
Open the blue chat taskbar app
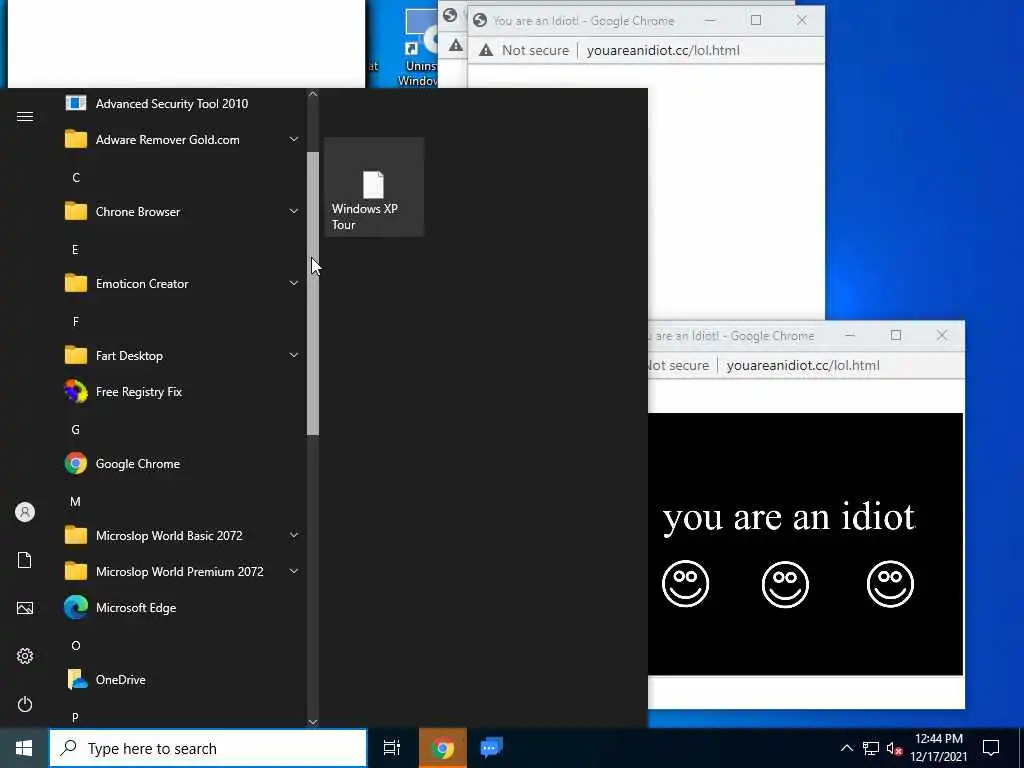click(491, 748)
